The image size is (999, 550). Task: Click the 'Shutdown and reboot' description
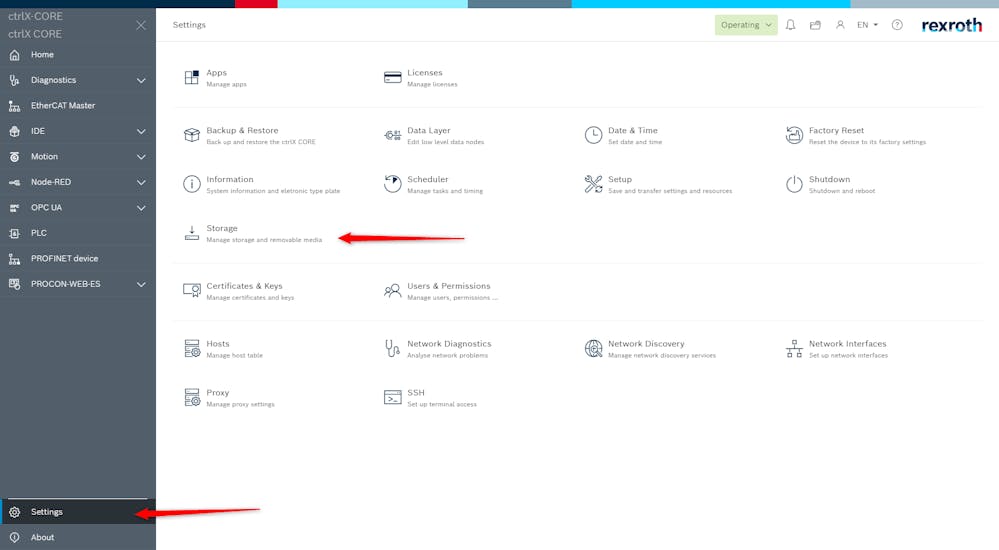[x=842, y=191]
